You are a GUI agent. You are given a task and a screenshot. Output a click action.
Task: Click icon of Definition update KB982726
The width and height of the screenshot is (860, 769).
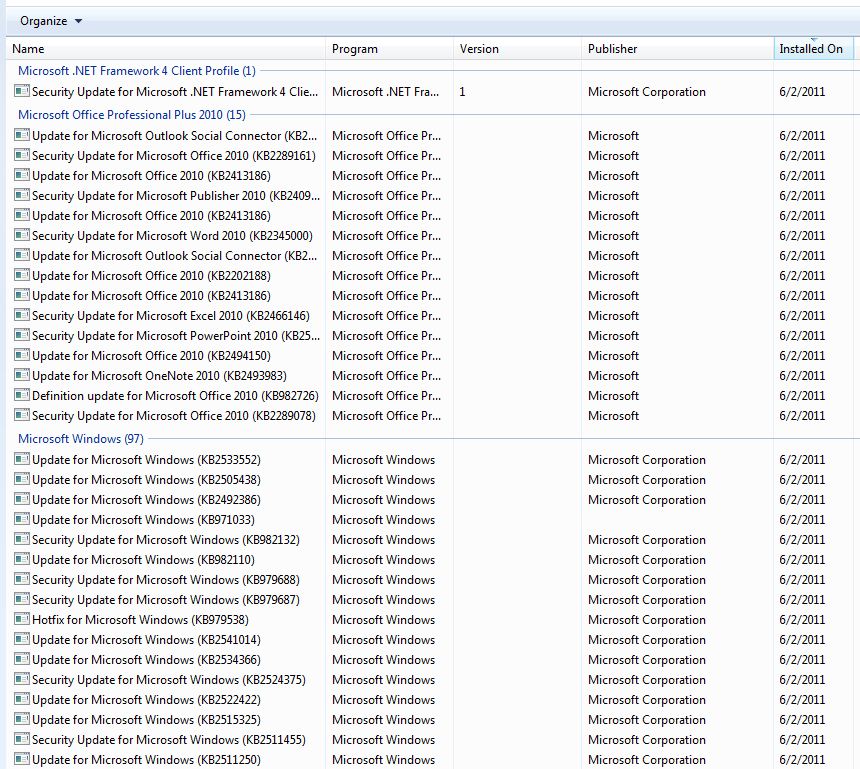21,395
